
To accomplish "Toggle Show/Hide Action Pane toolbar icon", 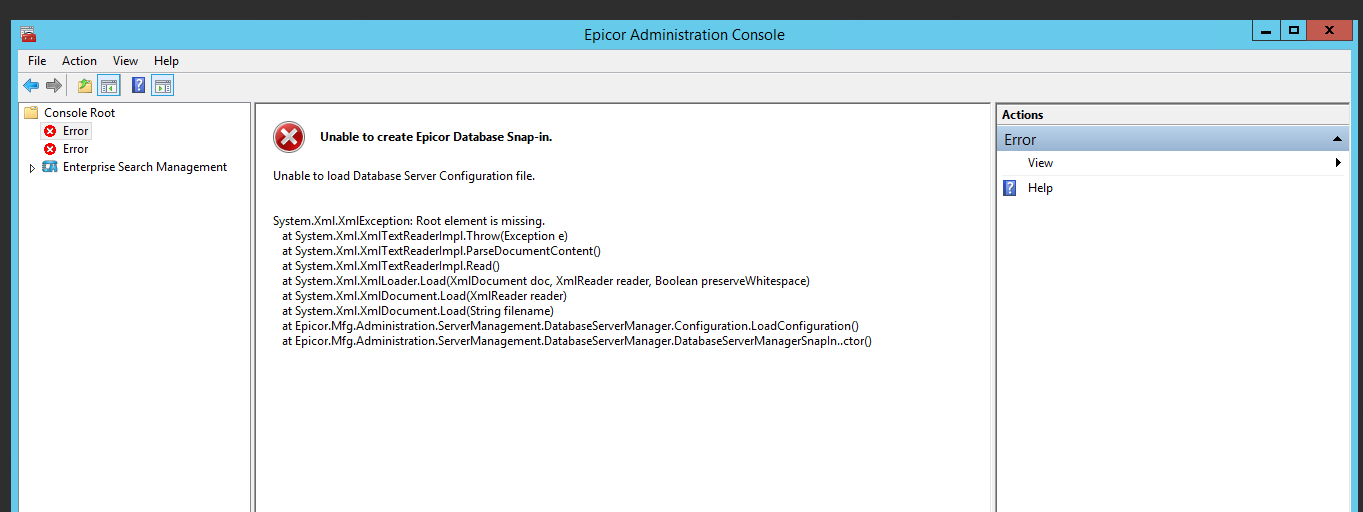I will [x=163, y=86].
